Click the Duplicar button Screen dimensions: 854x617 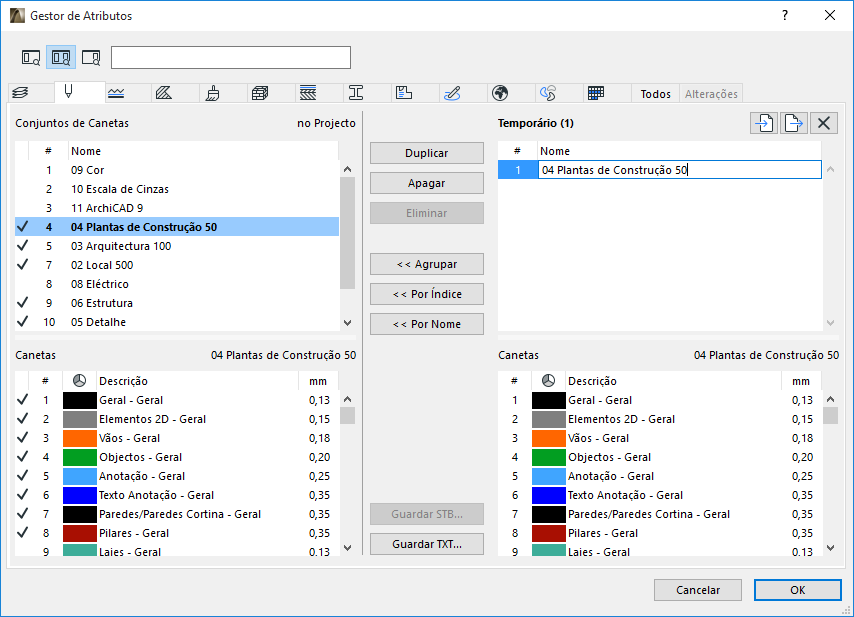[x=427, y=154]
